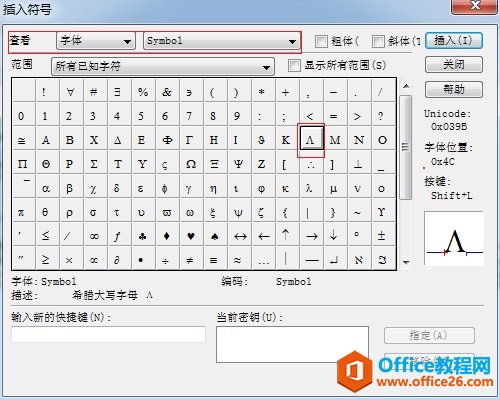Image resolution: width=500 pixels, height=399 pixels.
Task: Click the 指定(A) assign button
Action: click(429, 335)
